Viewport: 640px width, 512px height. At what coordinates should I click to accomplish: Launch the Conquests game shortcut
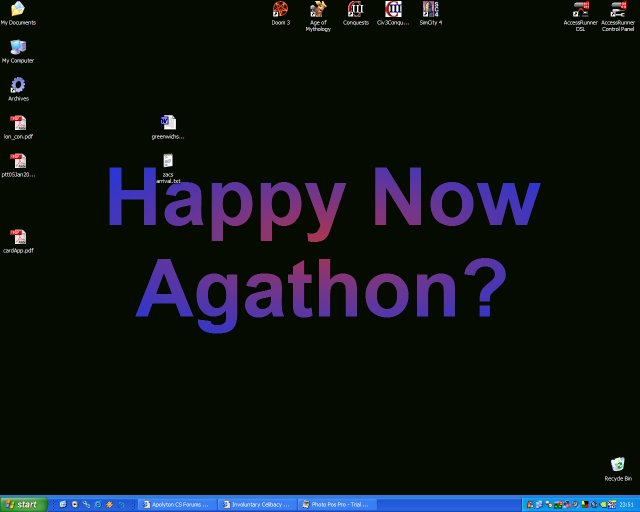(x=356, y=9)
